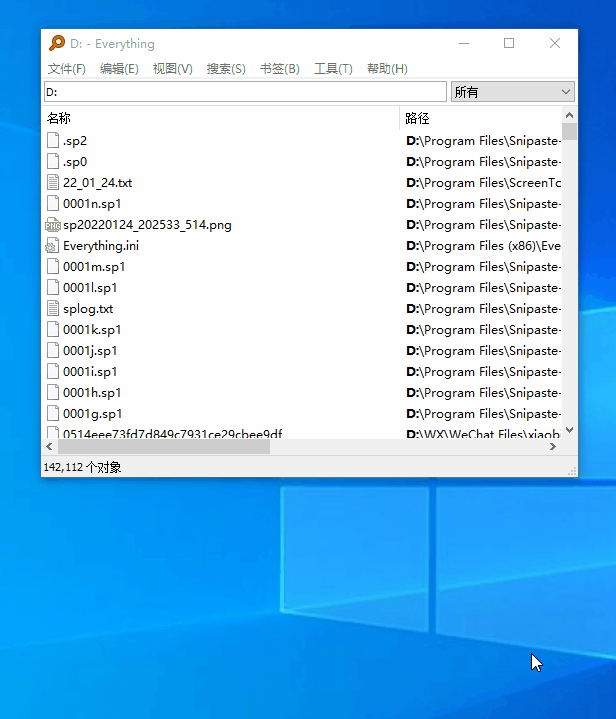Click the file icon beside 0001h.sp1
Image resolution: width=616 pixels, height=719 pixels.
click(x=53, y=393)
